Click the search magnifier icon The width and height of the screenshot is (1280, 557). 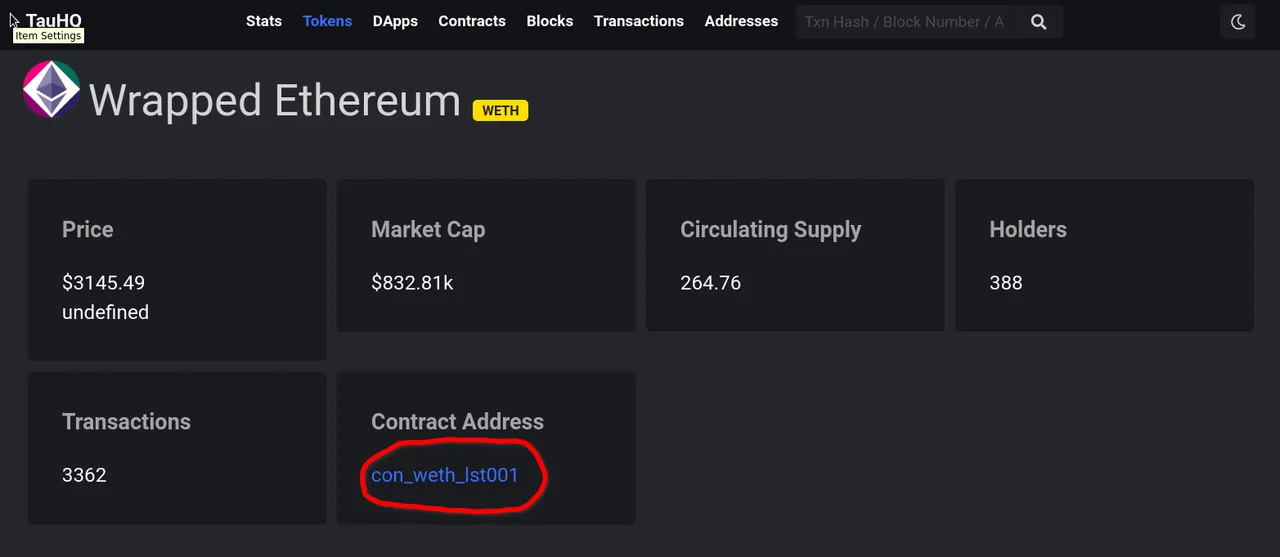point(1038,22)
